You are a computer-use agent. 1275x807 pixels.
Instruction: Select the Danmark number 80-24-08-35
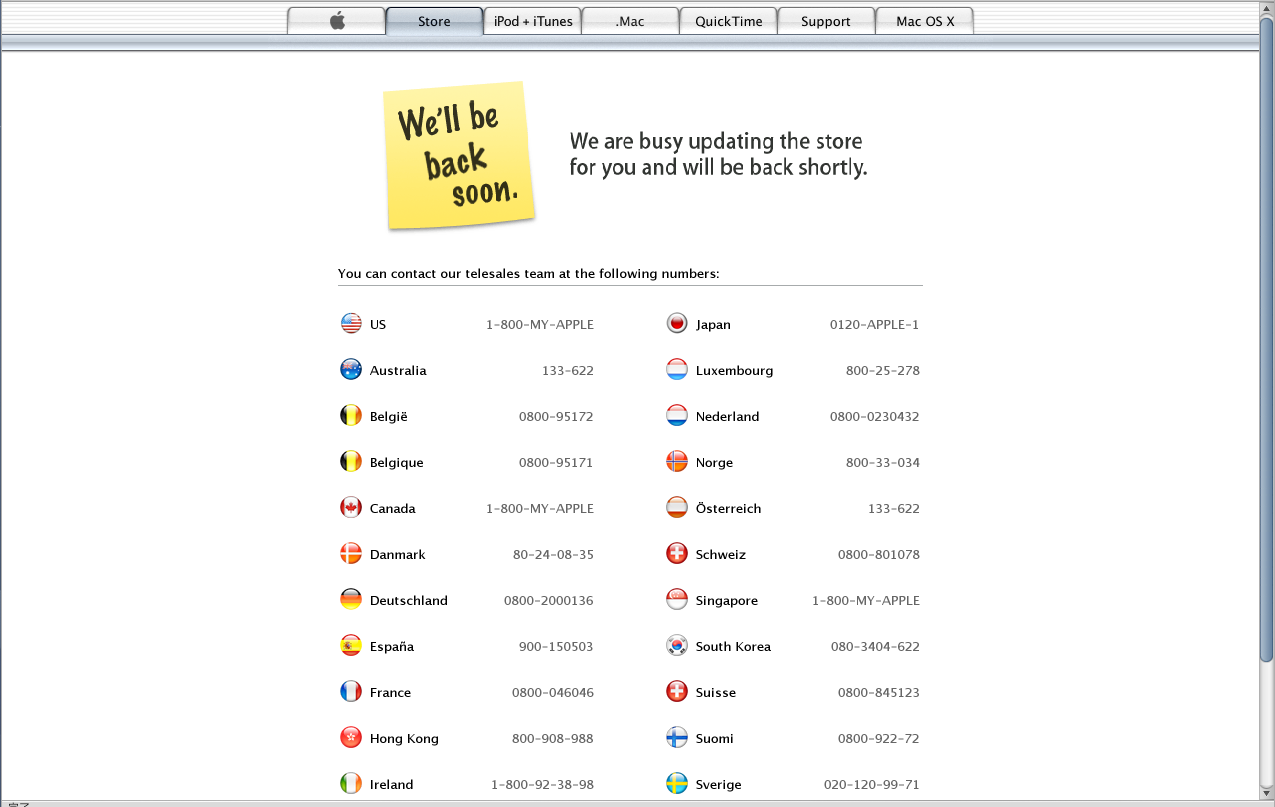point(554,555)
